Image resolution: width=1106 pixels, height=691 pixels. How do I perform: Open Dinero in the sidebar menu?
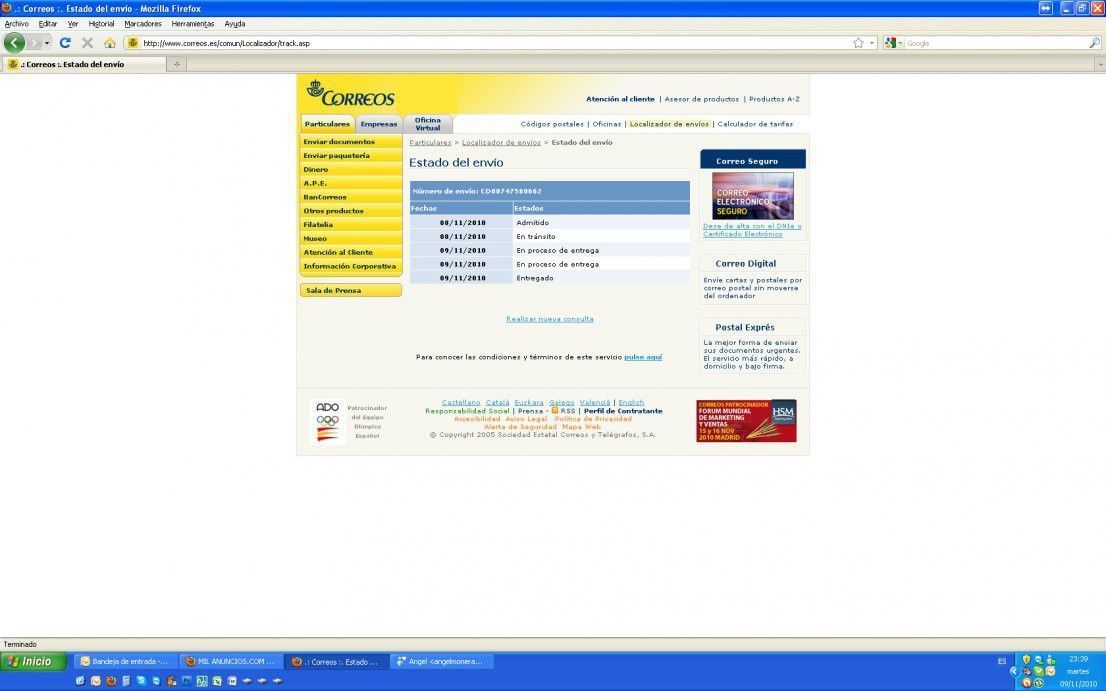pos(351,169)
